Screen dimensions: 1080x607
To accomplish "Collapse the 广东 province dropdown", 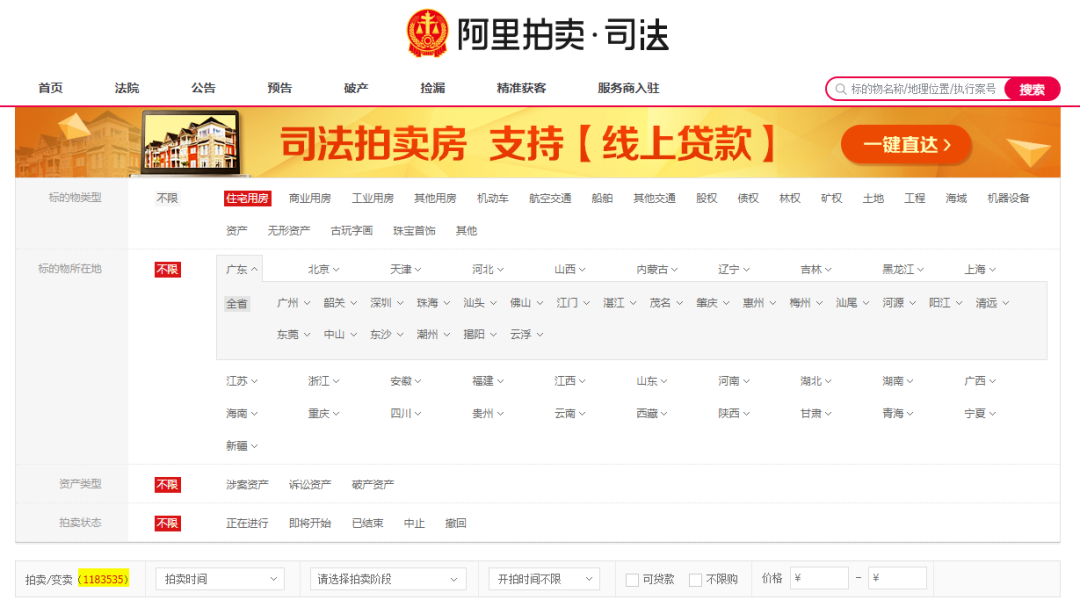I will pyautogui.click(x=241, y=269).
